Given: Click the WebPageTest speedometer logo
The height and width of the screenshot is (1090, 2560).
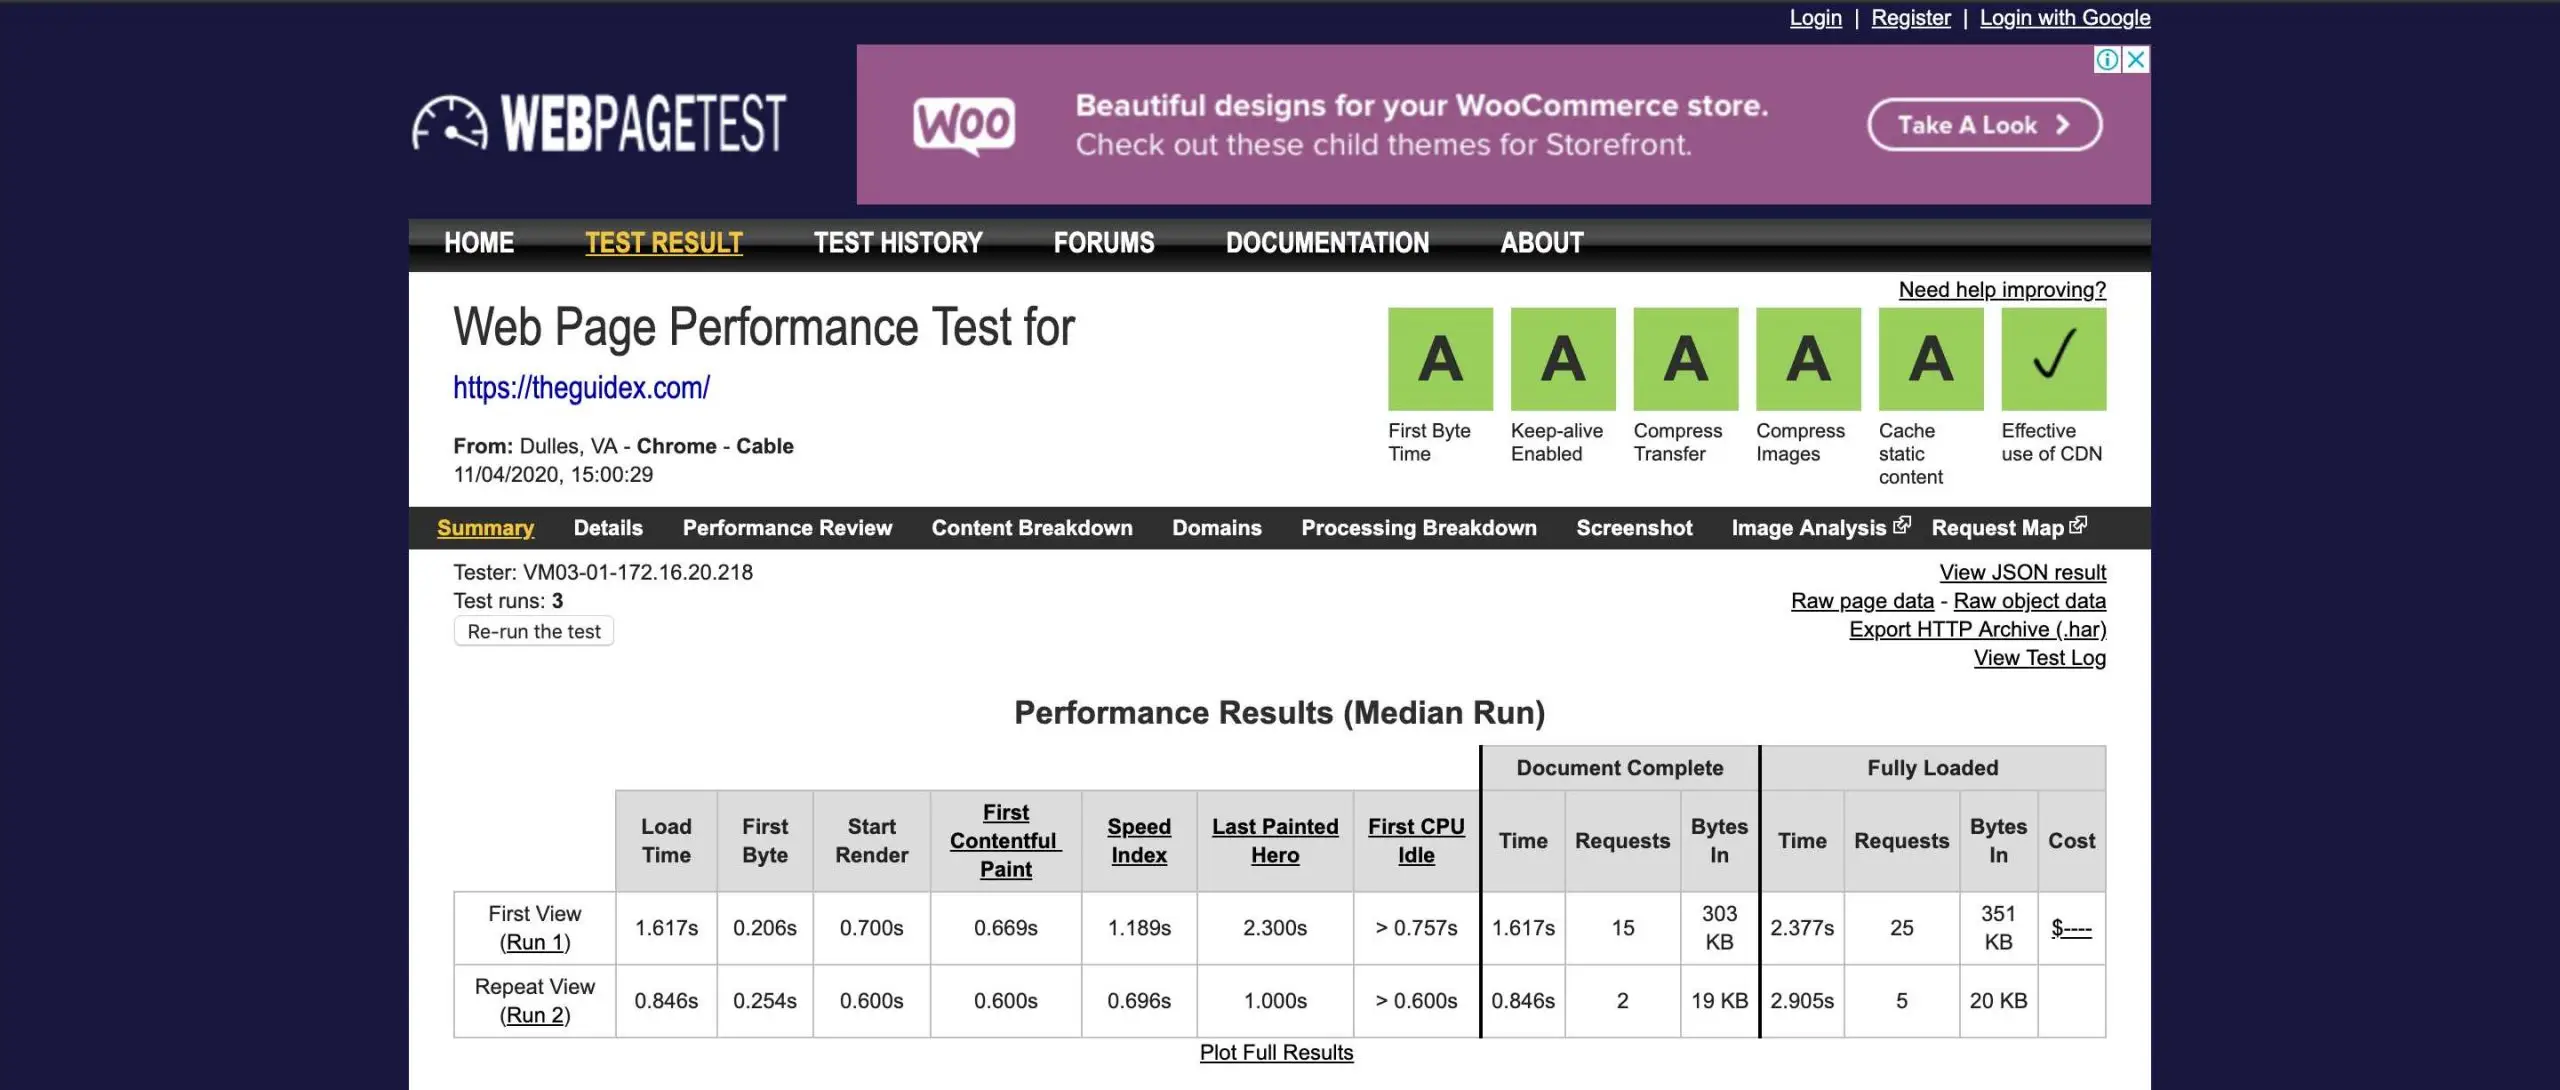Looking at the screenshot, I should (449, 123).
